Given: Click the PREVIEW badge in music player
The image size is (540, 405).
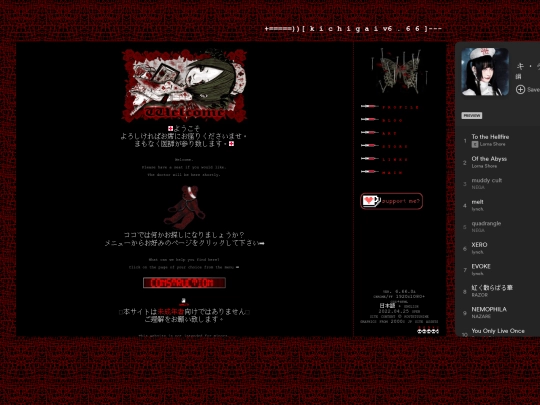Looking at the screenshot, I should pos(472,116).
